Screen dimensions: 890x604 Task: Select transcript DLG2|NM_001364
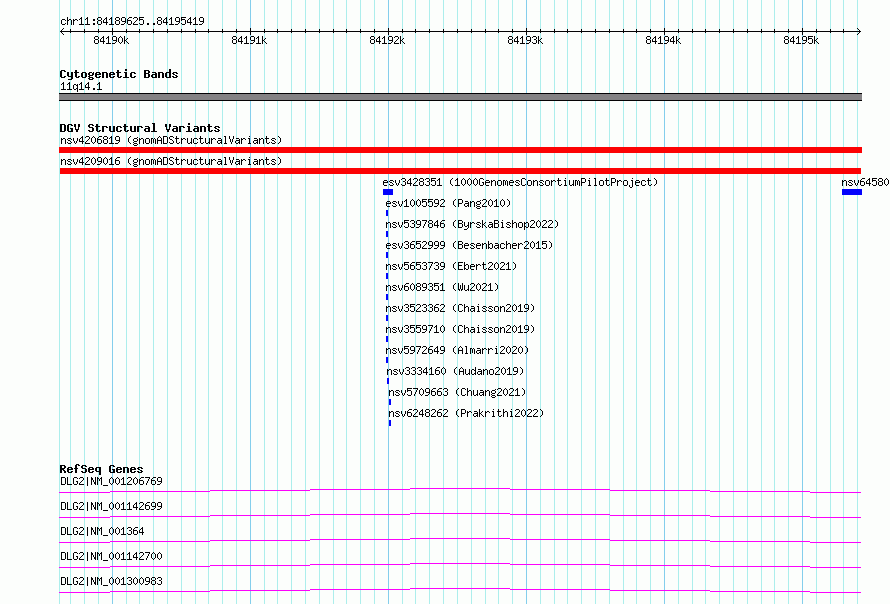click(x=102, y=531)
